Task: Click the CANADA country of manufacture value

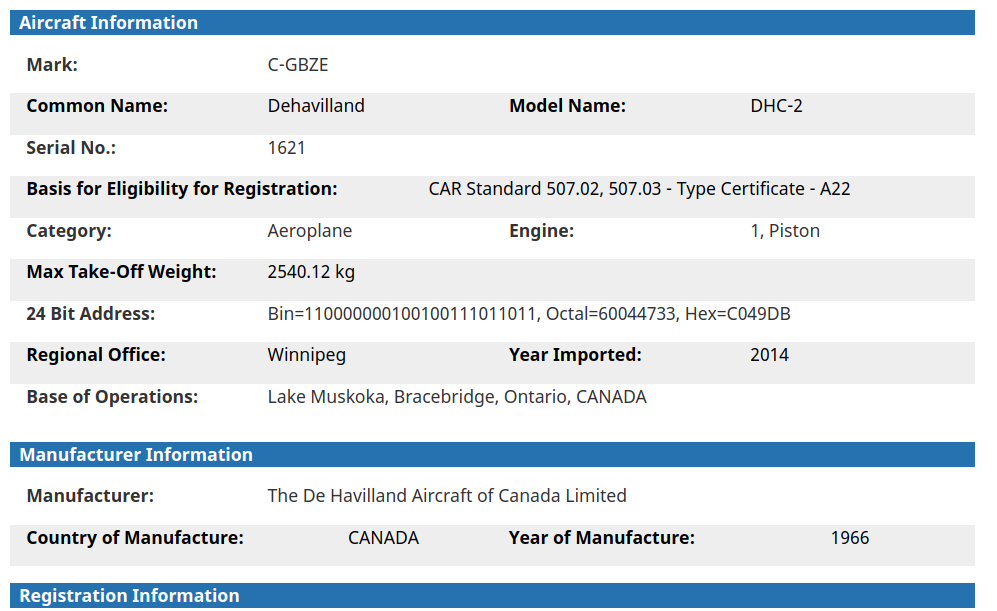Action: pyautogui.click(x=383, y=538)
